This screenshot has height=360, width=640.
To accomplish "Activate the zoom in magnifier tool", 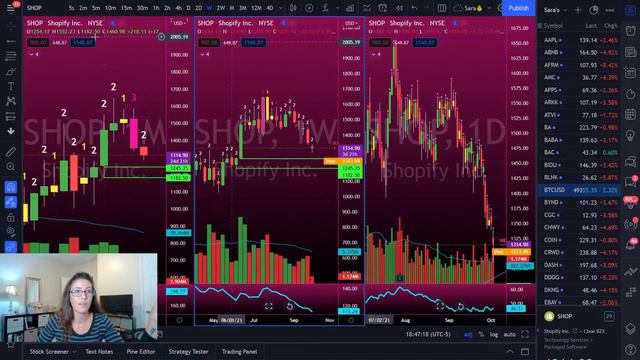I will (11, 167).
